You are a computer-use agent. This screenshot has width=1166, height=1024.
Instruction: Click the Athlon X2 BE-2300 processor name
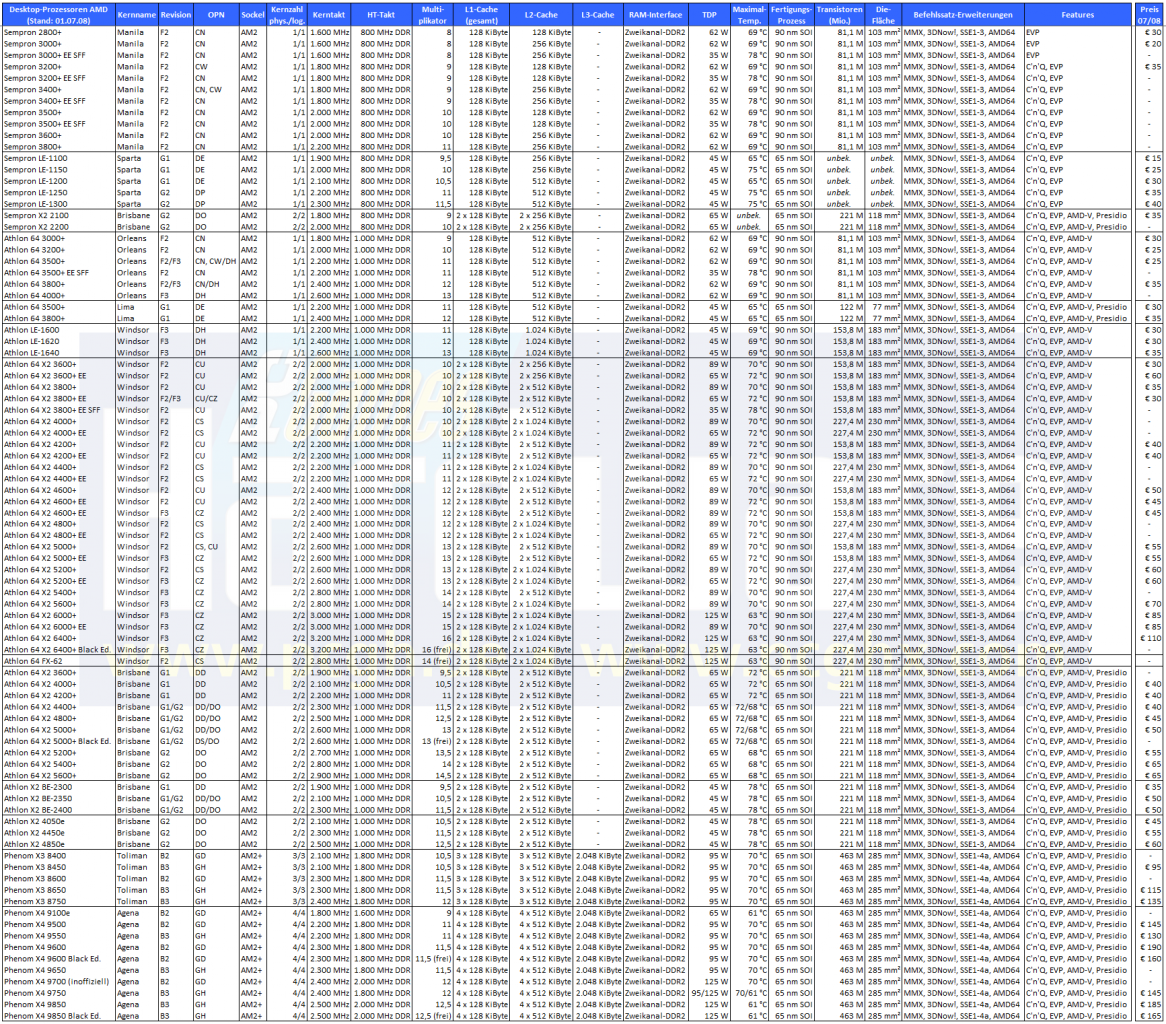[39, 787]
